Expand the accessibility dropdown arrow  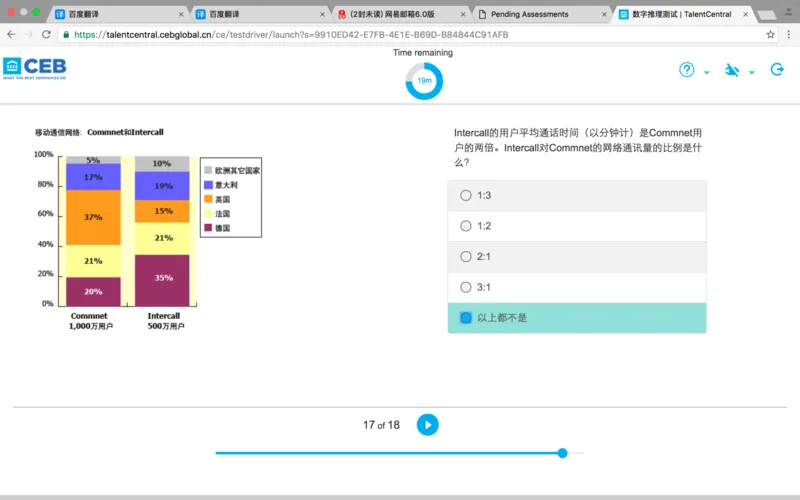tap(752, 72)
